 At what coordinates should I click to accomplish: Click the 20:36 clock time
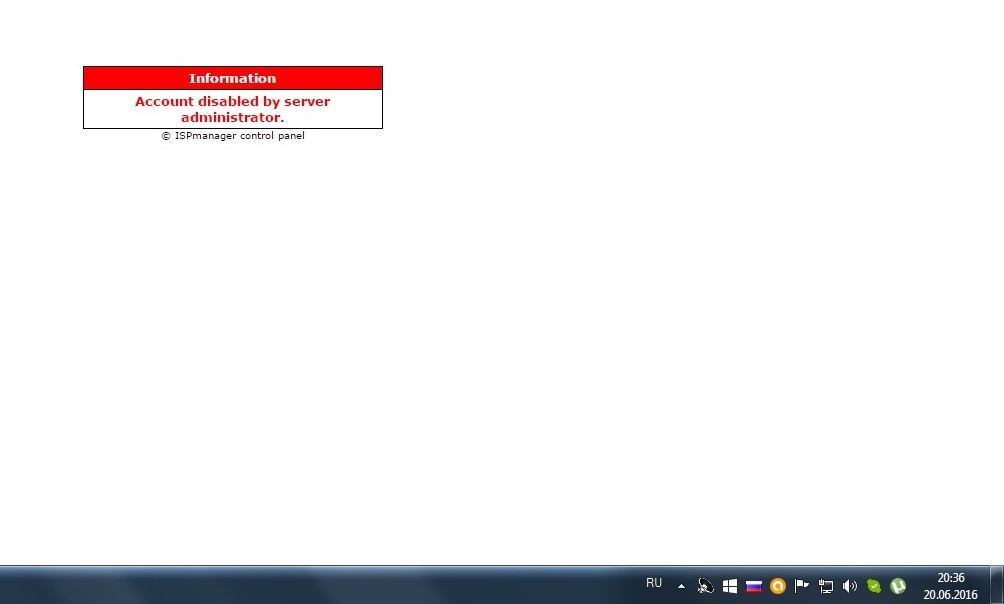(950, 578)
